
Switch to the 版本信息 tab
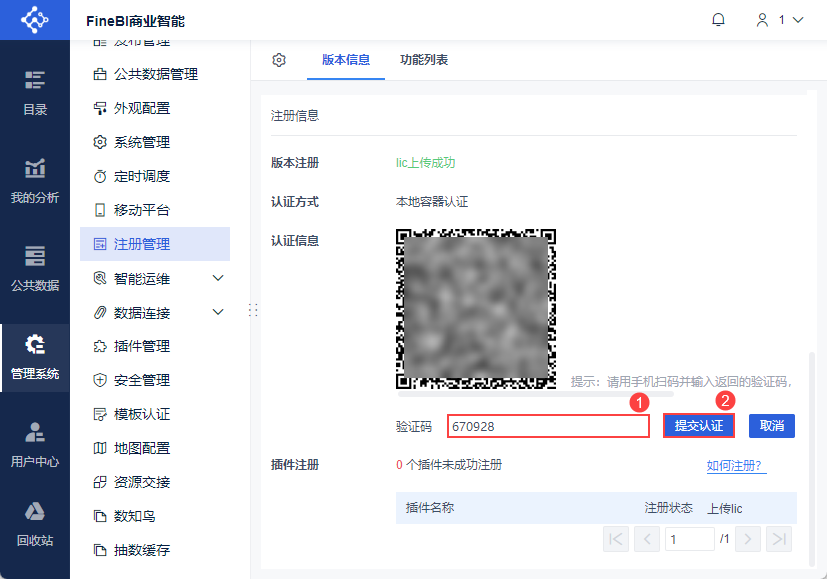[x=346, y=60]
